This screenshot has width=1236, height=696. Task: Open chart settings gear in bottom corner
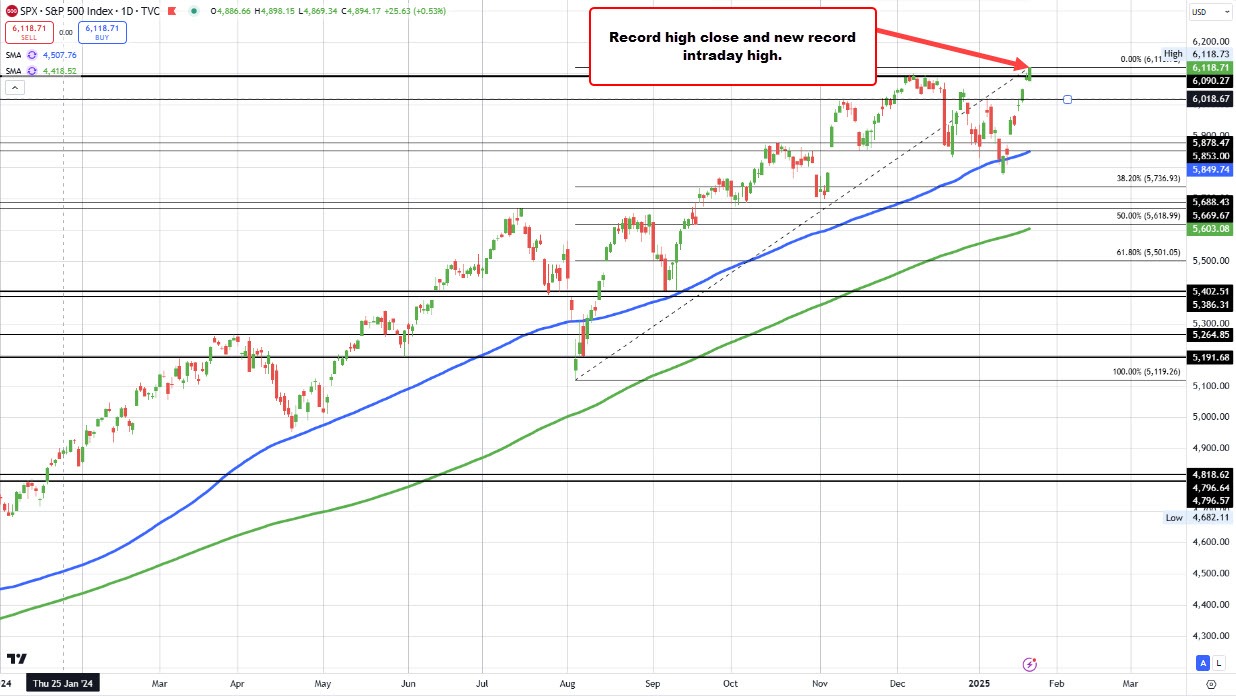pyautogui.click(x=1210, y=684)
